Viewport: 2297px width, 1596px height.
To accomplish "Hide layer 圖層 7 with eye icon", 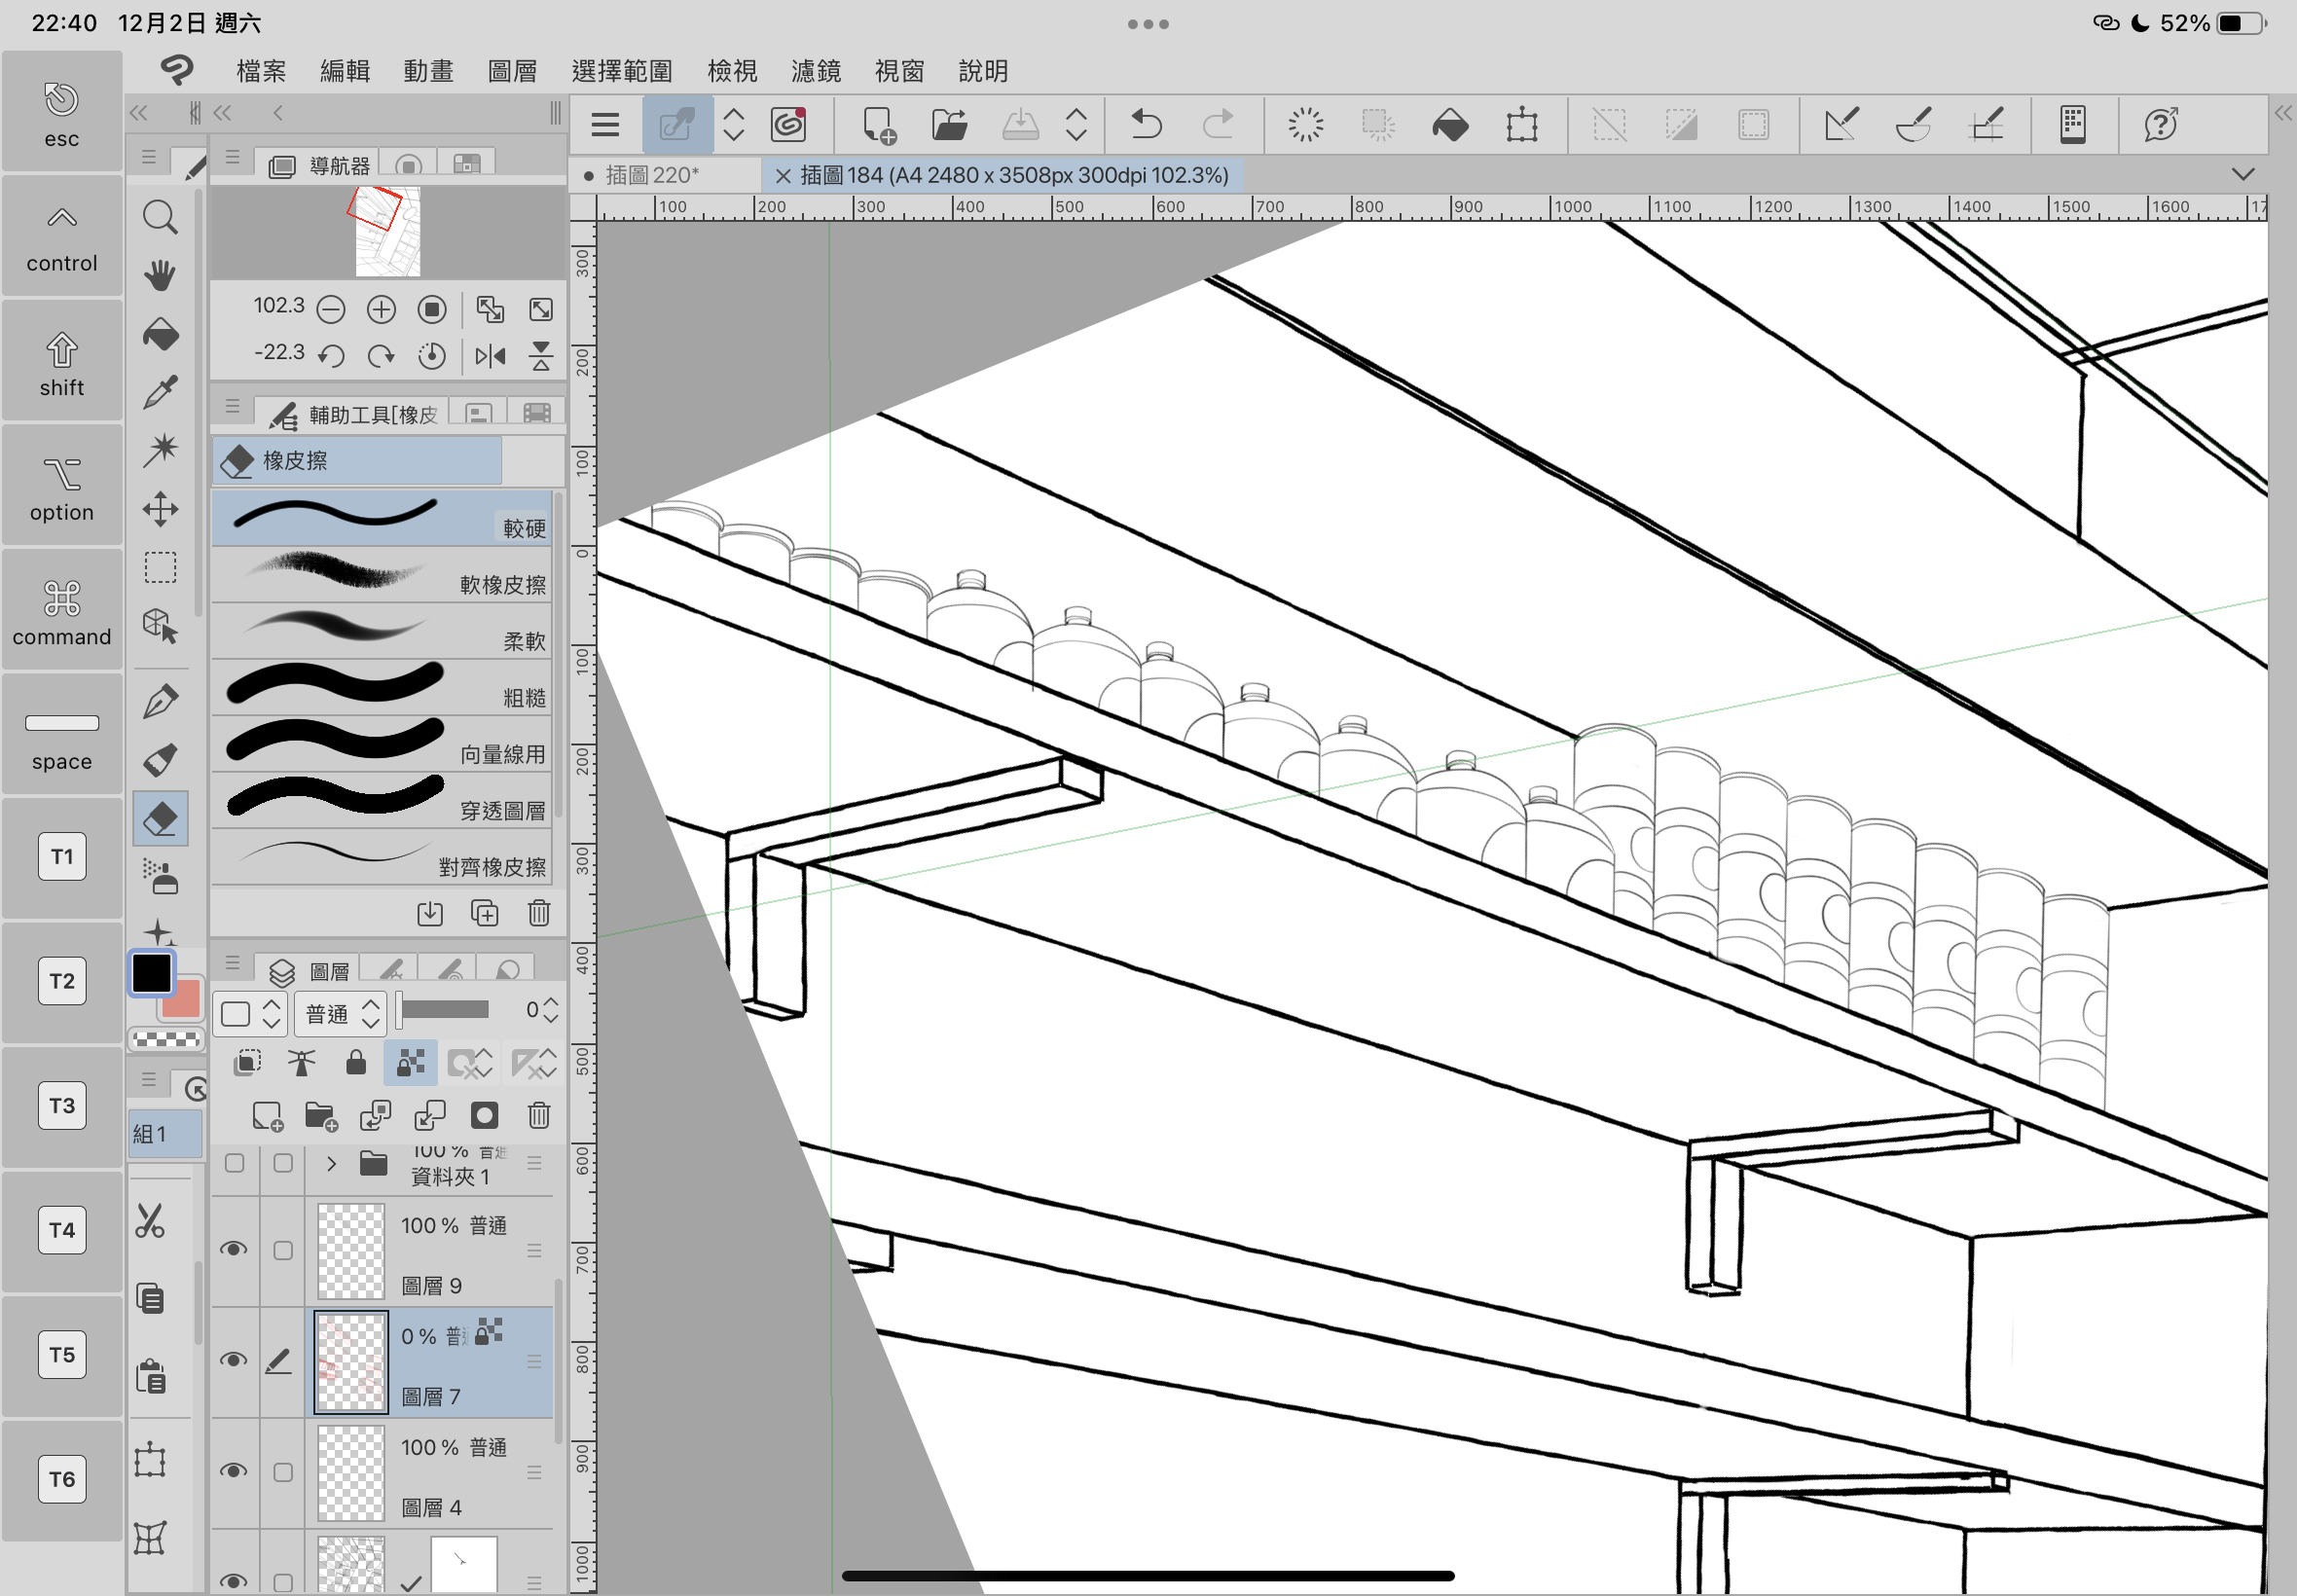I will click(x=234, y=1360).
